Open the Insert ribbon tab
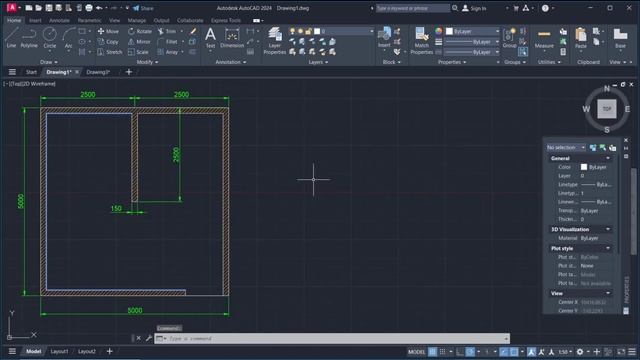This screenshot has width=640, height=360. pyautogui.click(x=35, y=20)
